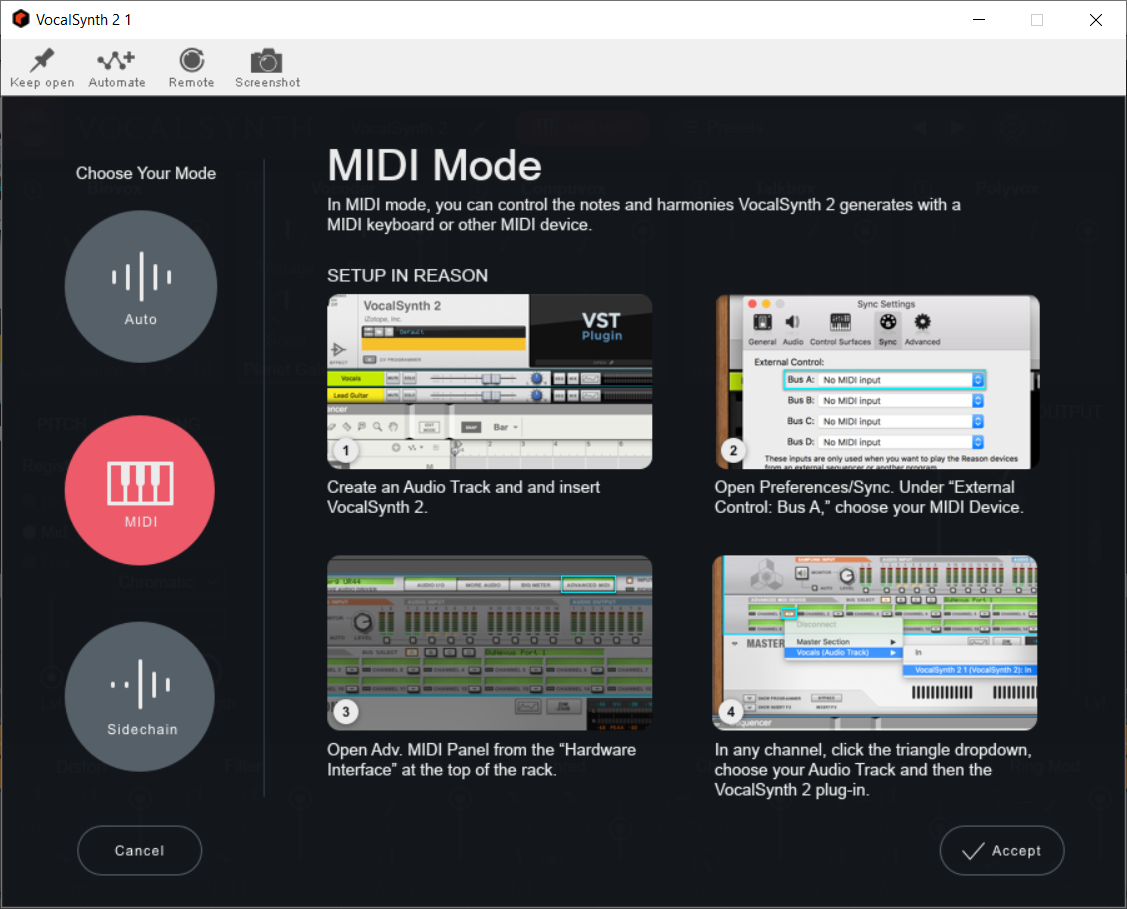The height and width of the screenshot is (909, 1127).
Task: Open step 1 VocalSynth 2 VST thumbnail
Action: coord(489,382)
